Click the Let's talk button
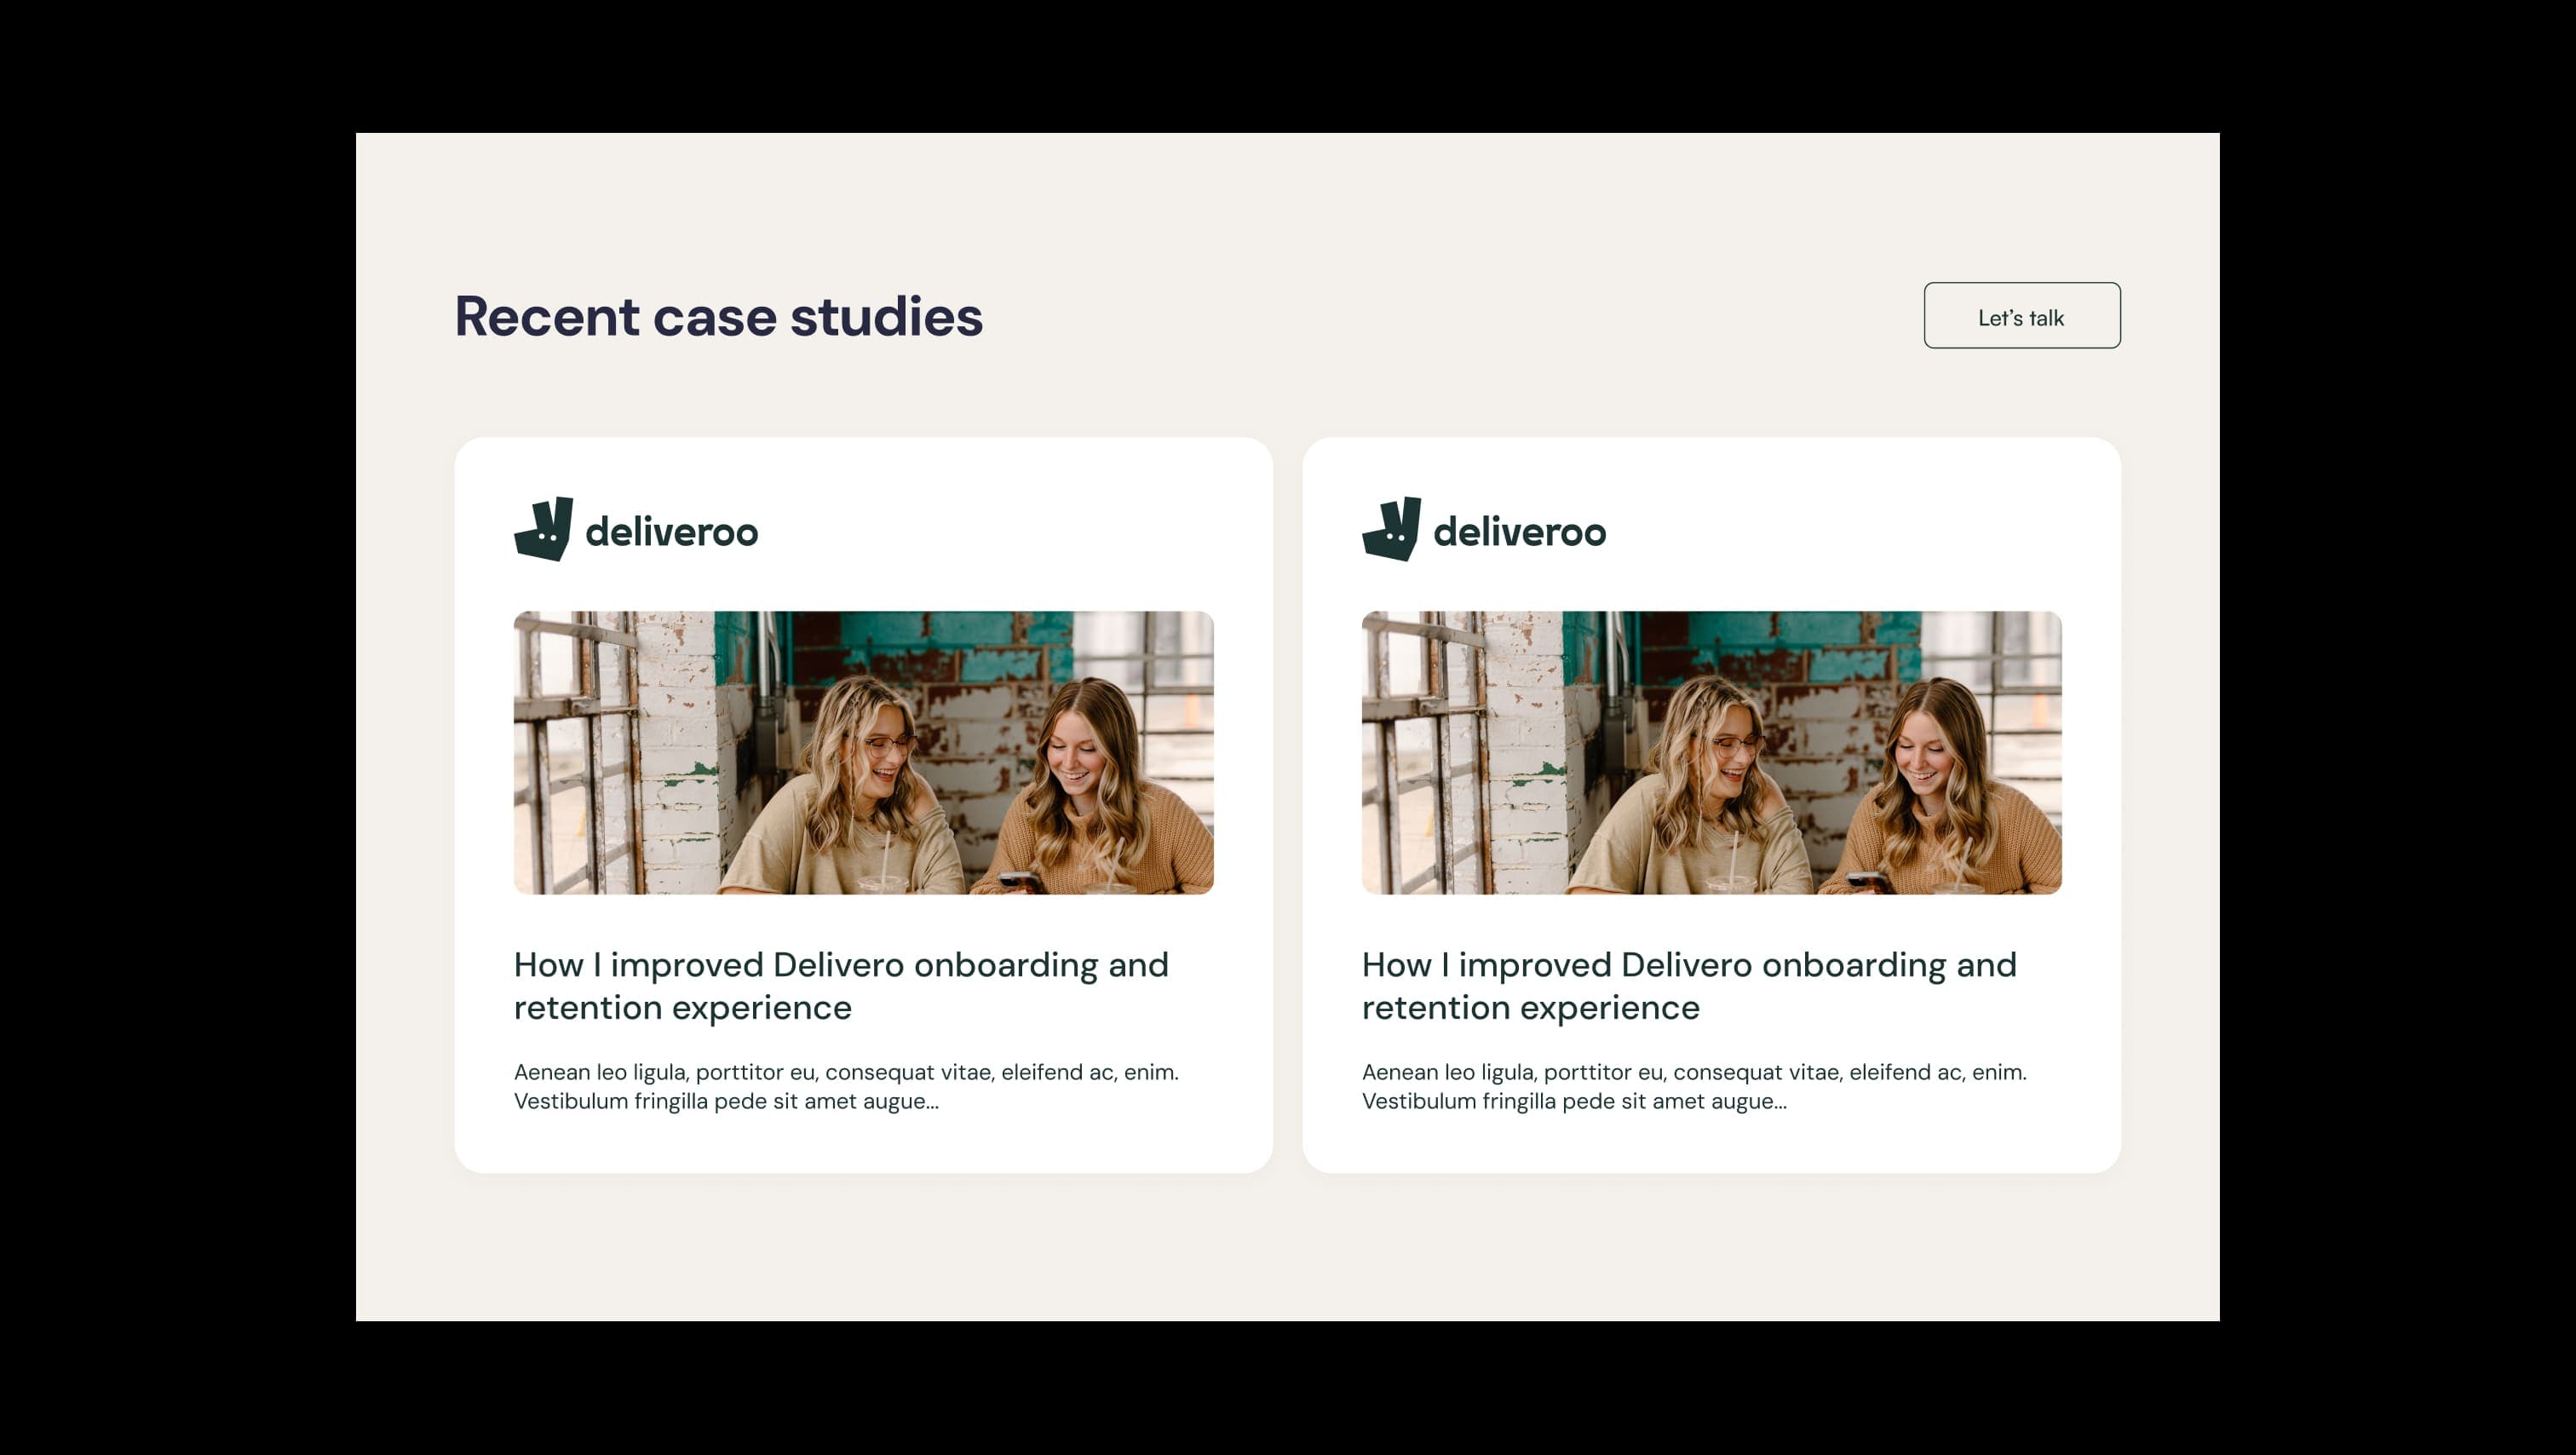The image size is (2576, 1455). (2021, 315)
